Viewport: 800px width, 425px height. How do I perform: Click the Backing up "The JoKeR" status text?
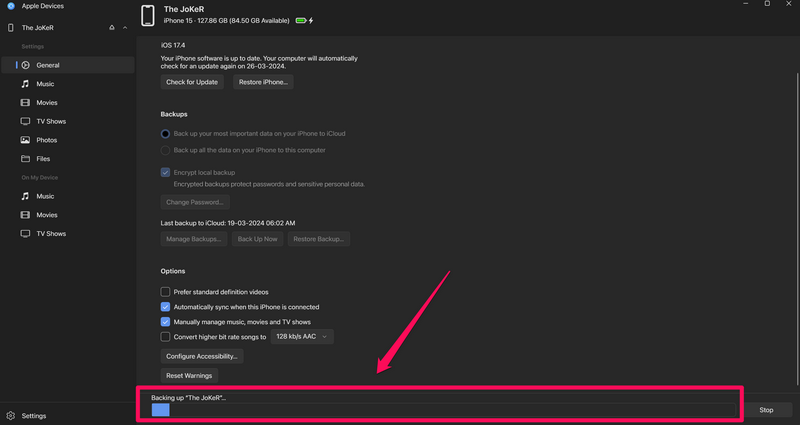[188, 397]
